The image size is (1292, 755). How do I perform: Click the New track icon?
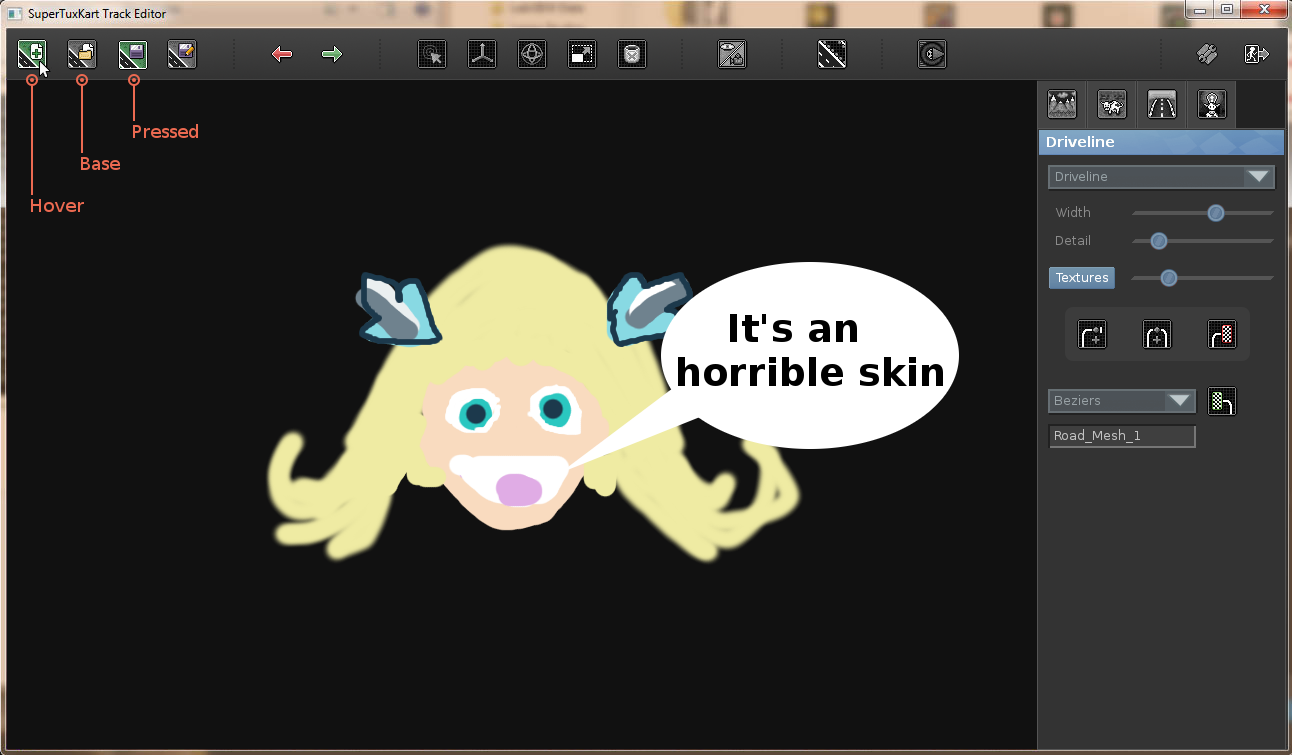[32, 54]
